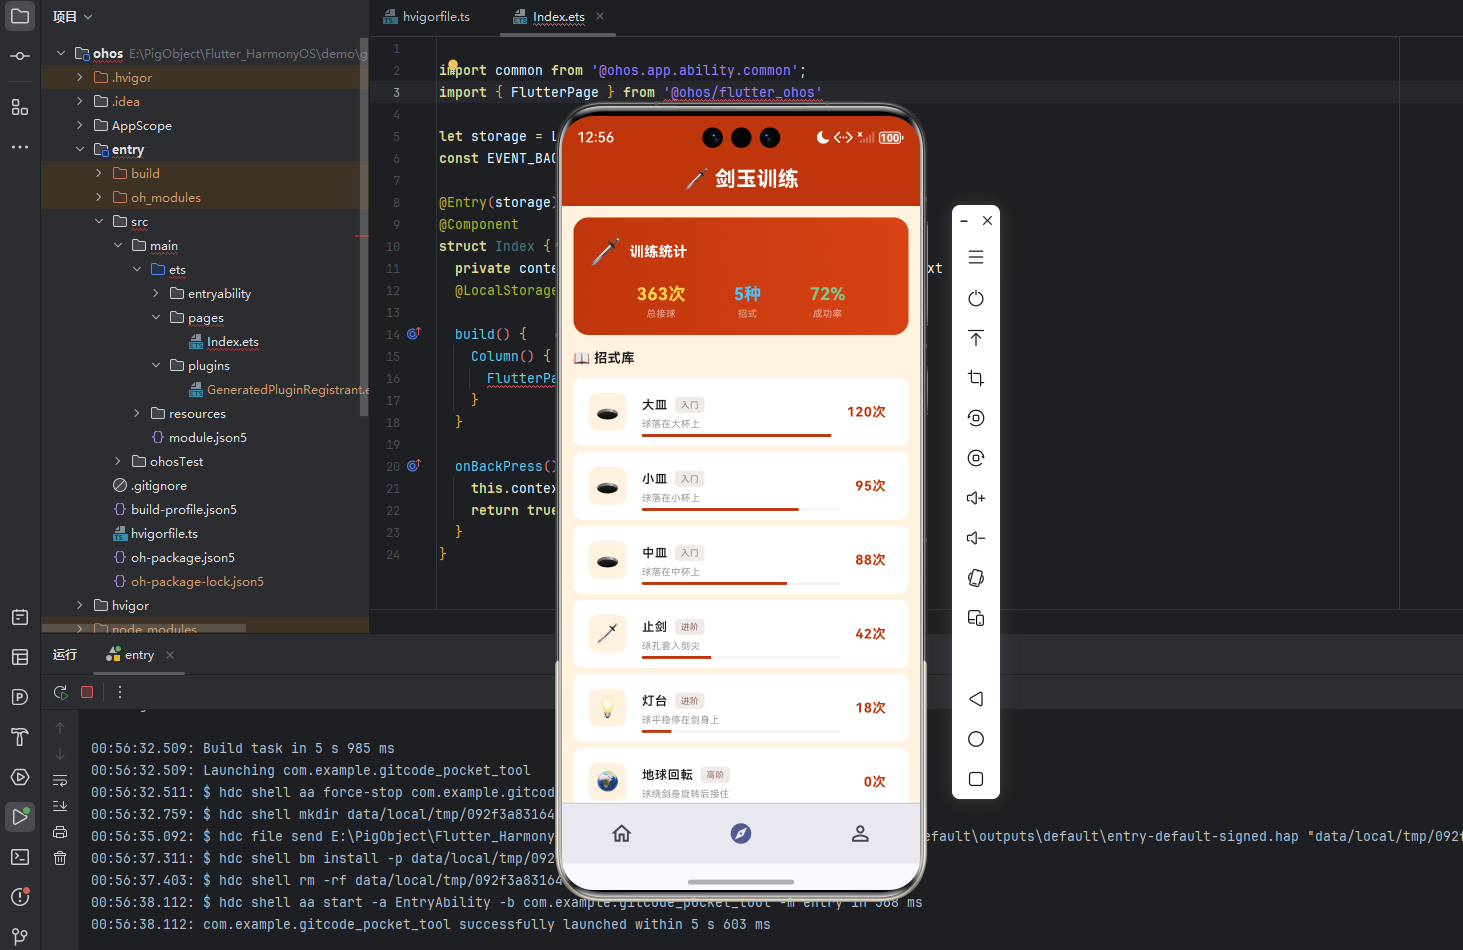Click emulator back triangle button
Viewport: 1463px width, 950px height.
976,699
